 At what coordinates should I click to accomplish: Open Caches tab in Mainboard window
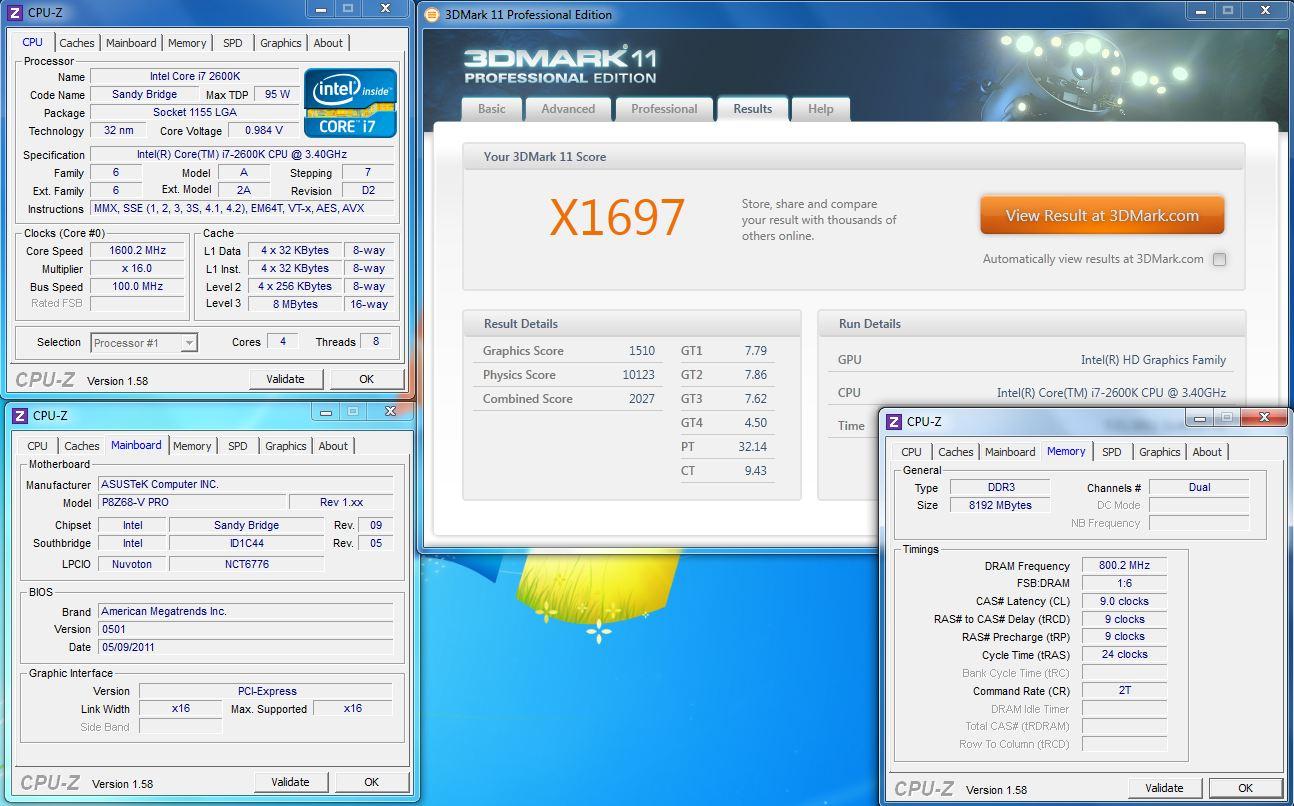81,446
